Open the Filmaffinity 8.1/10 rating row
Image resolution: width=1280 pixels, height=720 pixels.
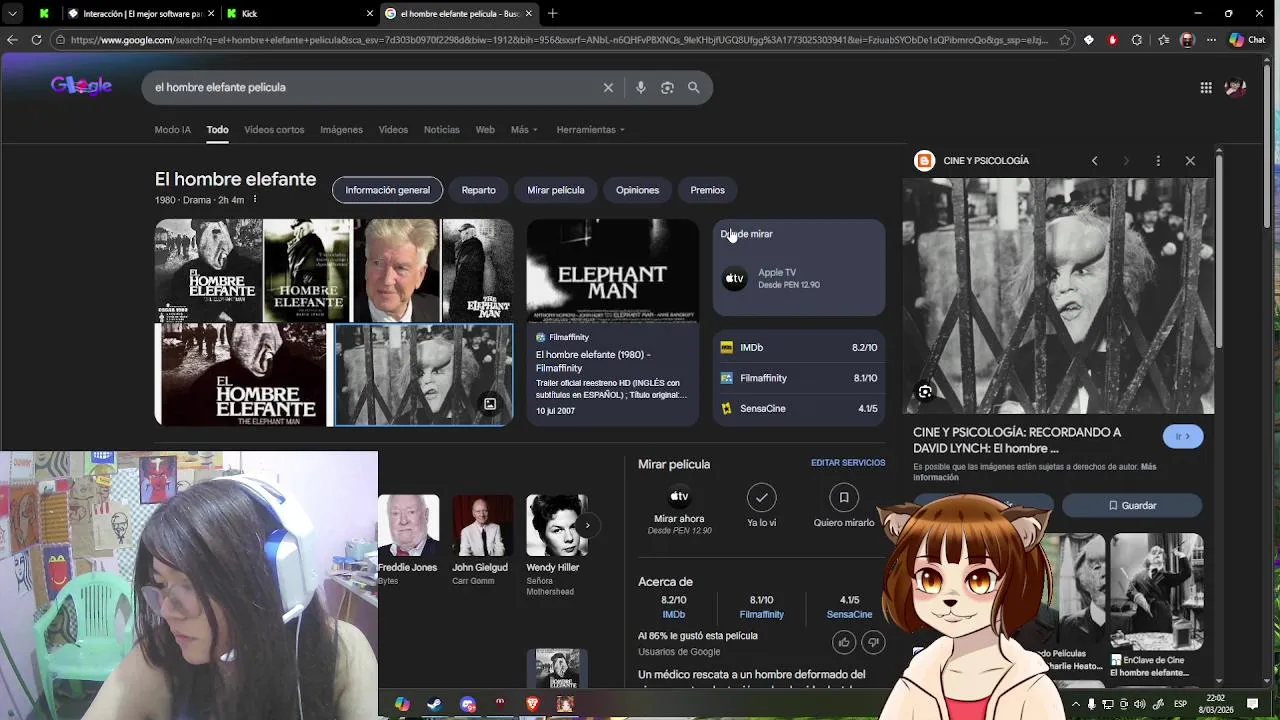(798, 378)
